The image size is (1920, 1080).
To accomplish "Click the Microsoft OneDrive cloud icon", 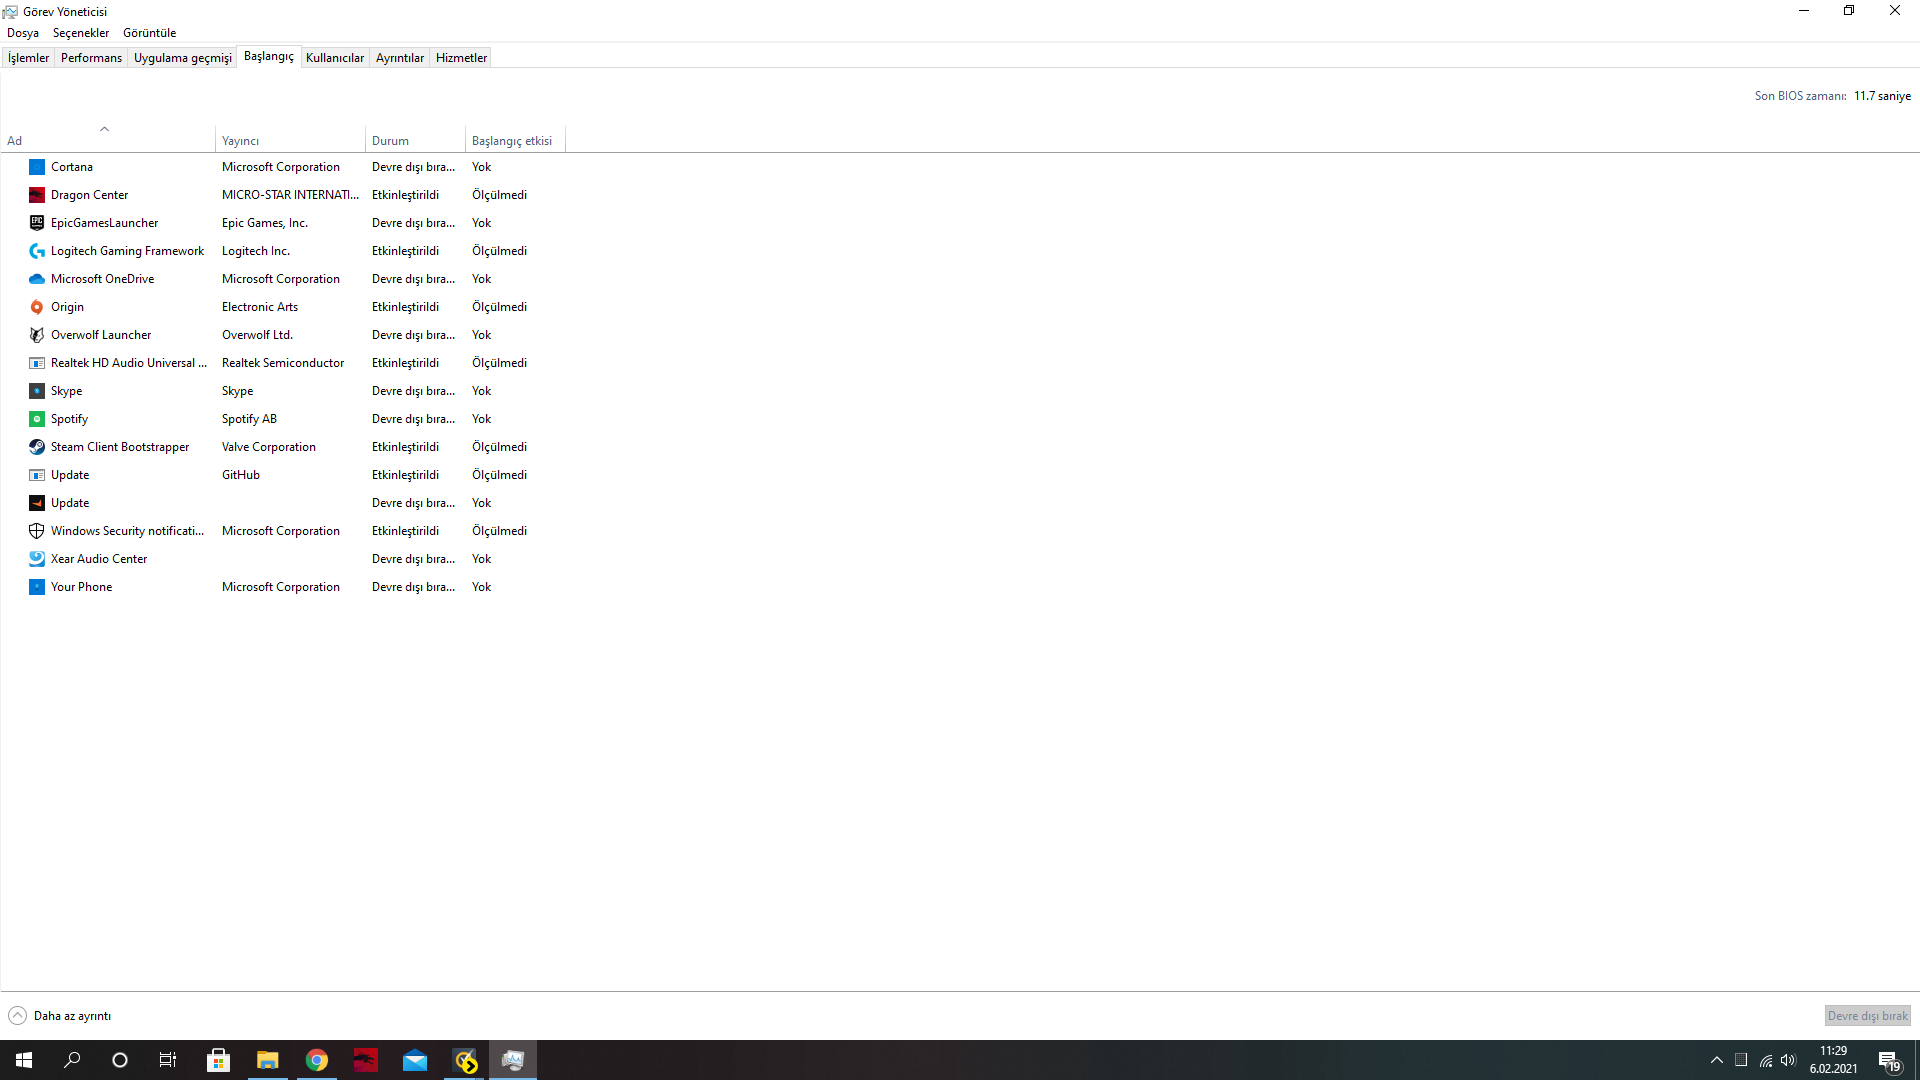I will click(x=37, y=279).
